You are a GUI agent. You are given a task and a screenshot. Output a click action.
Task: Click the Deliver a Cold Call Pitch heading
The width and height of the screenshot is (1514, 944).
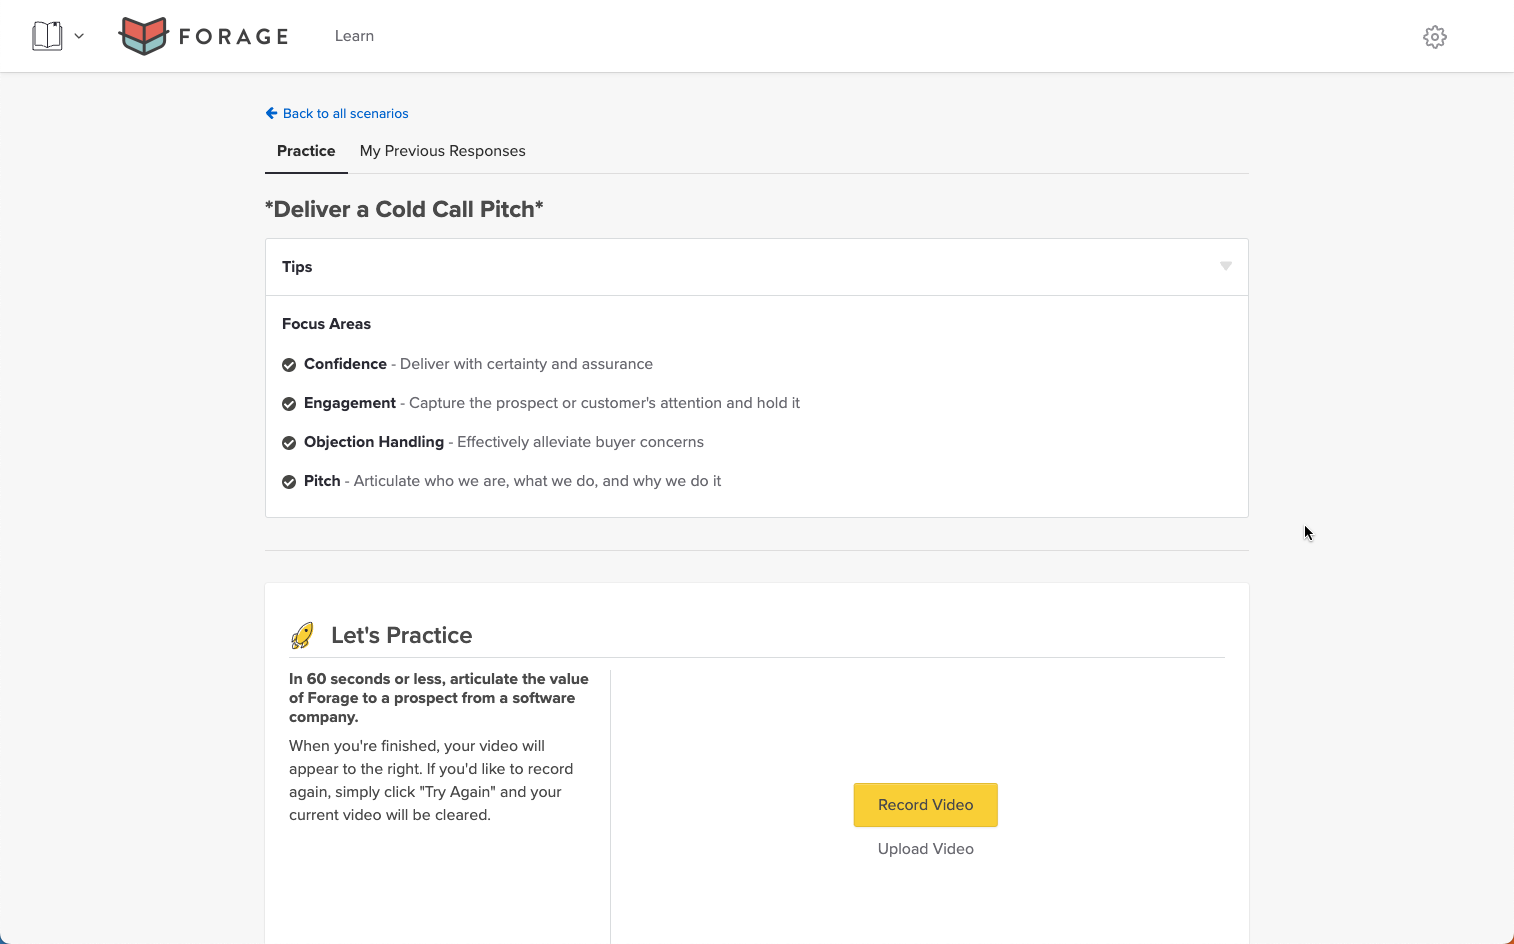[x=404, y=209]
